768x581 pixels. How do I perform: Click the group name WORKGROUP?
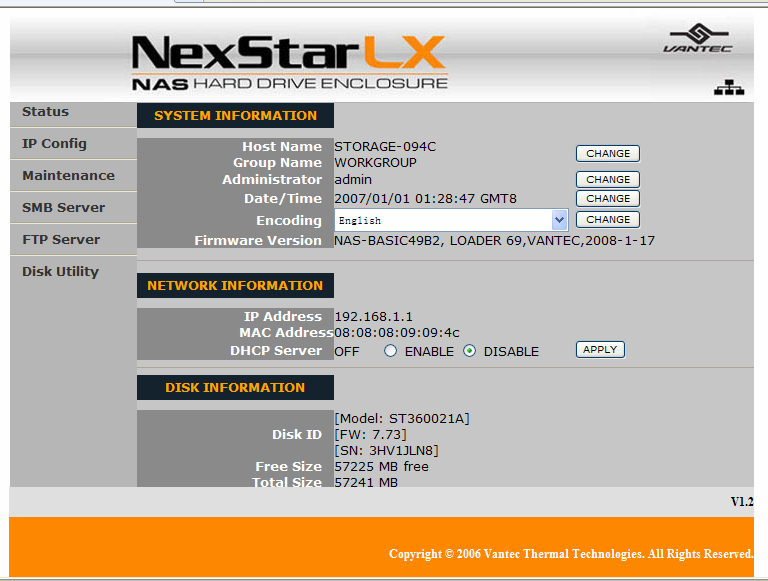[x=376, y=163]
